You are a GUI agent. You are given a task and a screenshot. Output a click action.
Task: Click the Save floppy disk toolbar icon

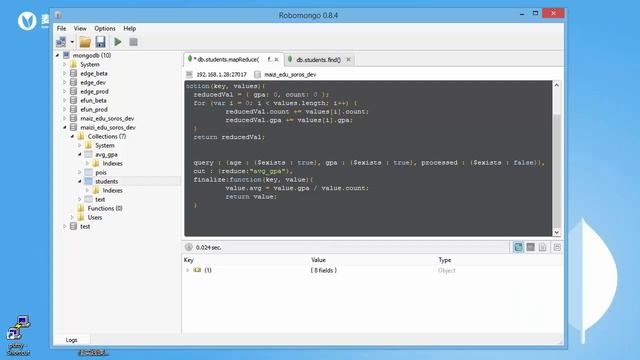point(100,42)
